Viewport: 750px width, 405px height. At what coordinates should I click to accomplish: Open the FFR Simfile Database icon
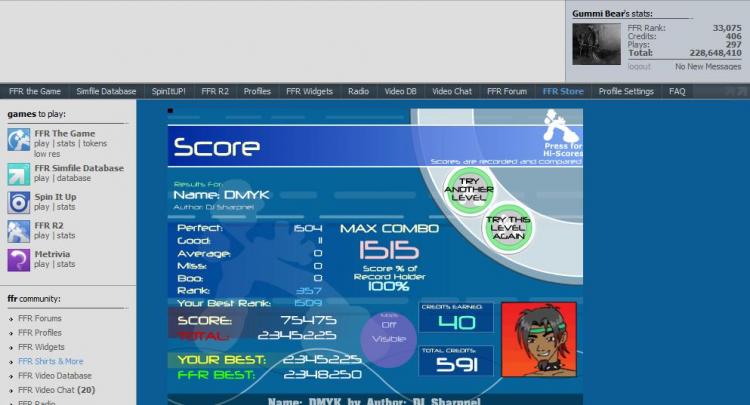pos(18,174)
